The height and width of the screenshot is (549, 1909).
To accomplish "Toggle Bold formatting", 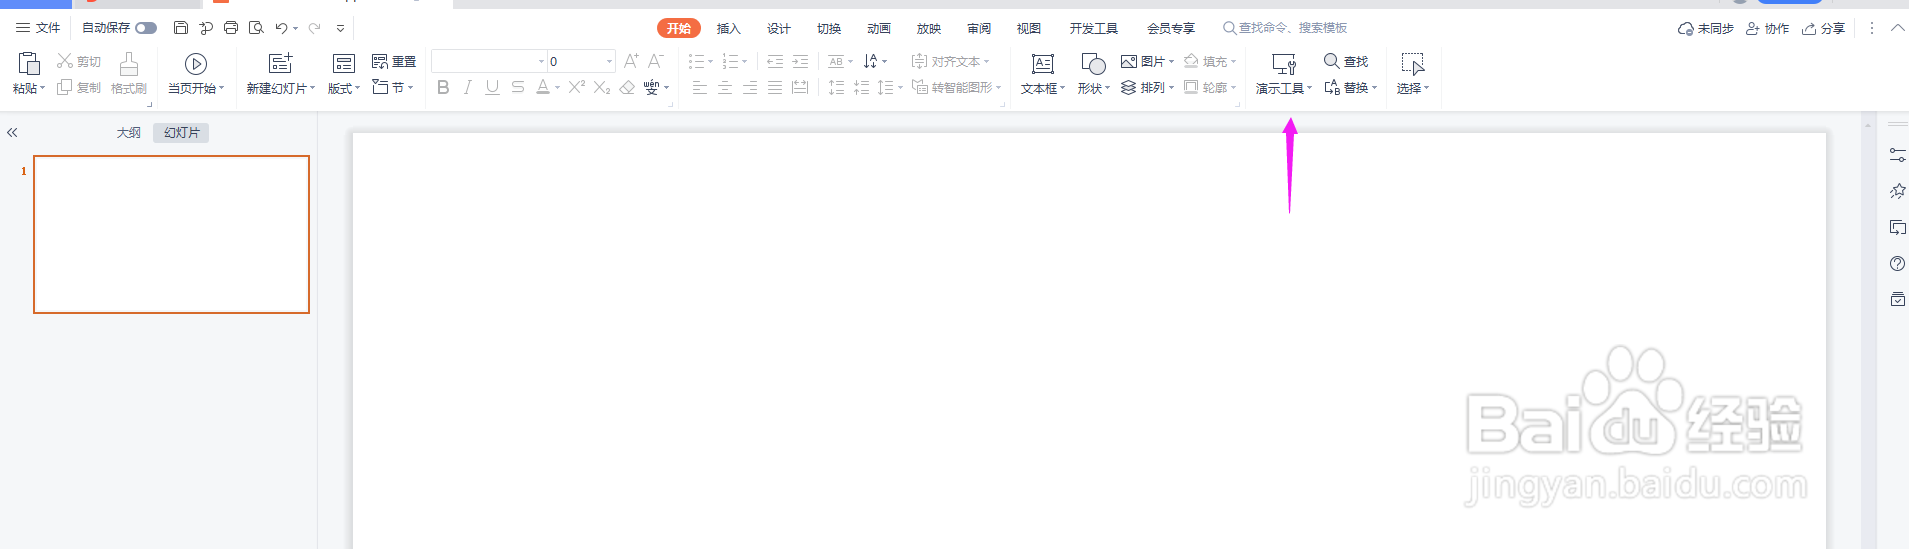I will [443, 88].
